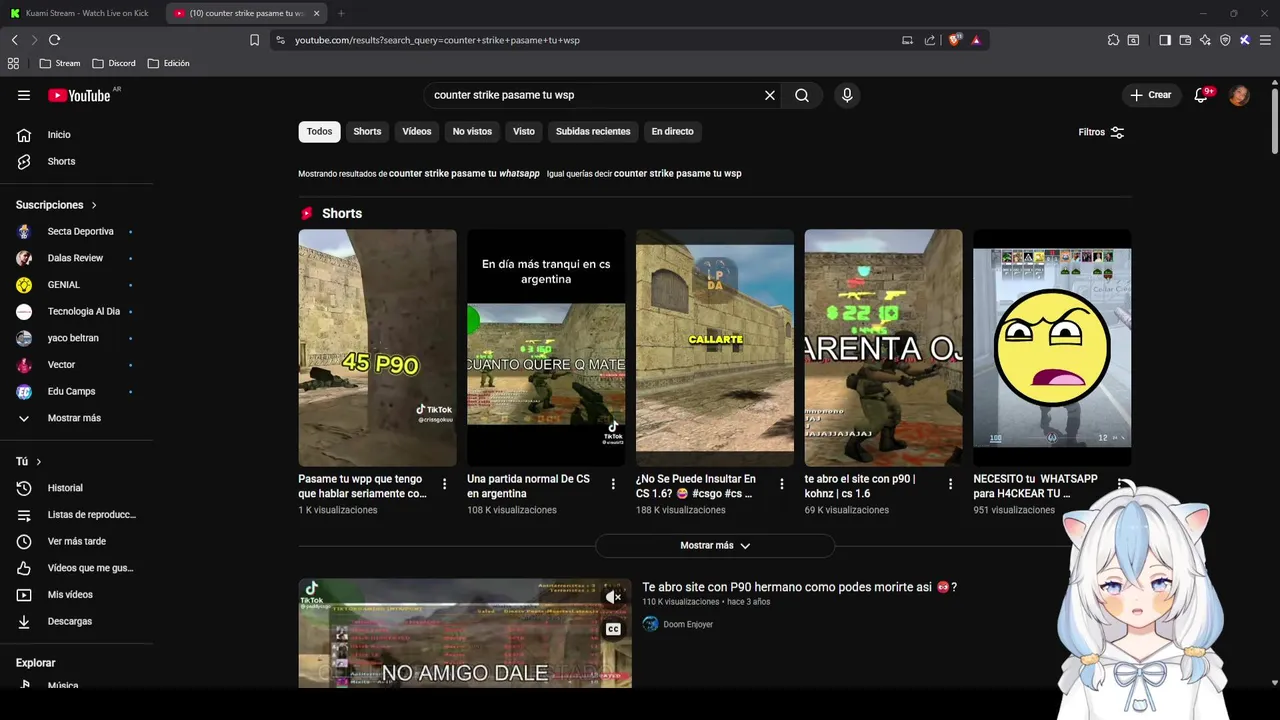Open video 'Te abro site con P90 hermano'
This screenshot has width=1280, height=720.
point(799,587)
